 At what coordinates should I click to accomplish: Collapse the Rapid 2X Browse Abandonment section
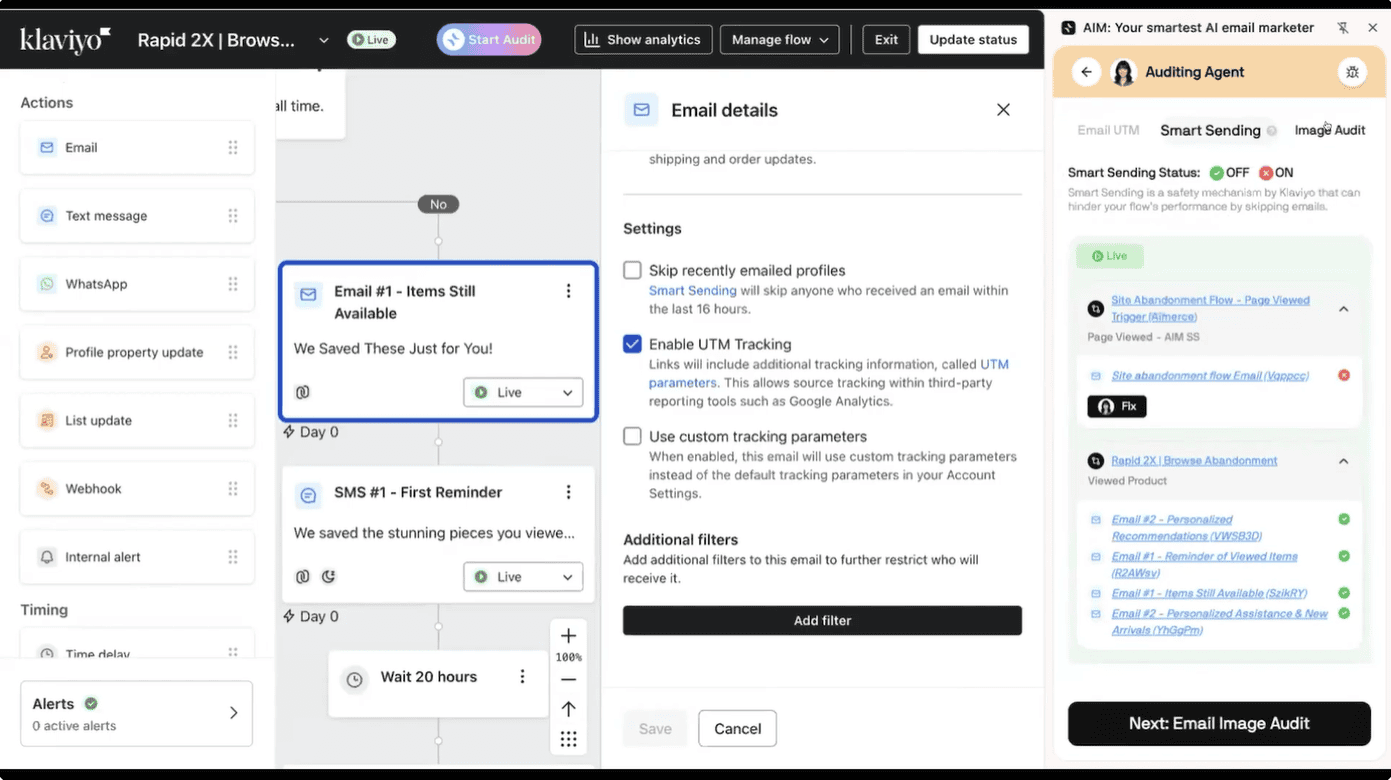[x=1343, y=461]
